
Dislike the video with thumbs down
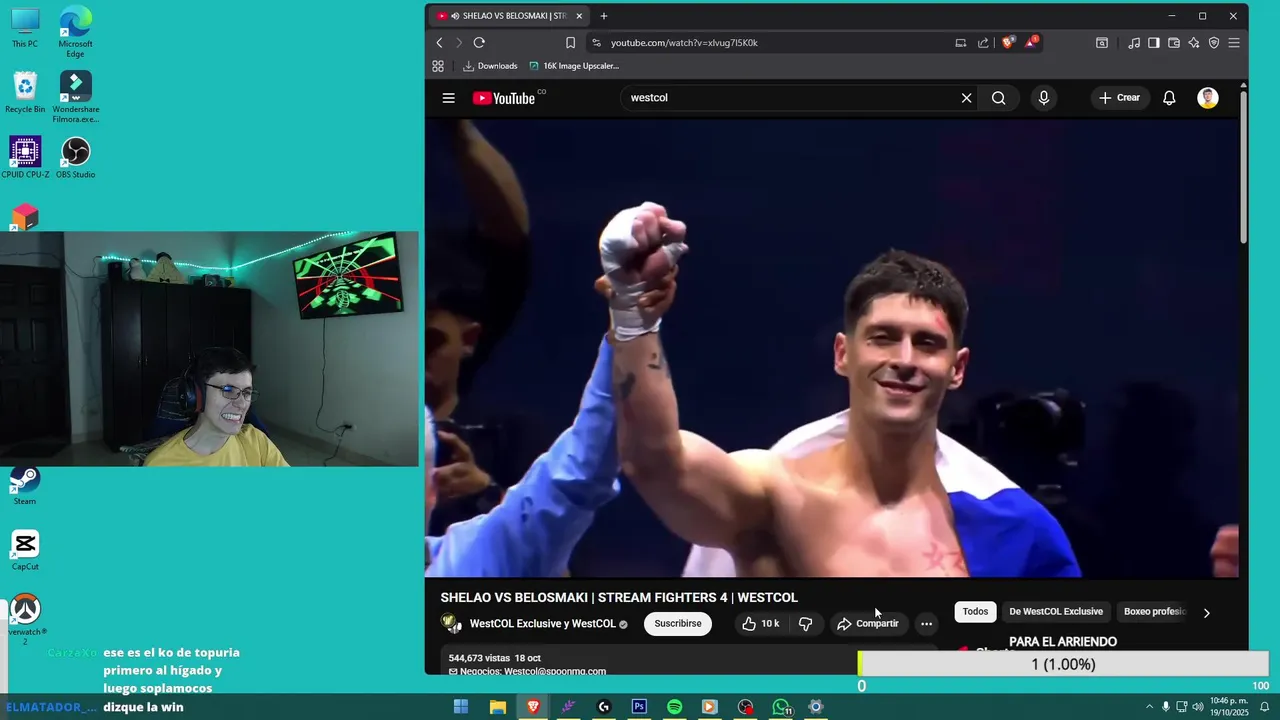coord(805,623)
